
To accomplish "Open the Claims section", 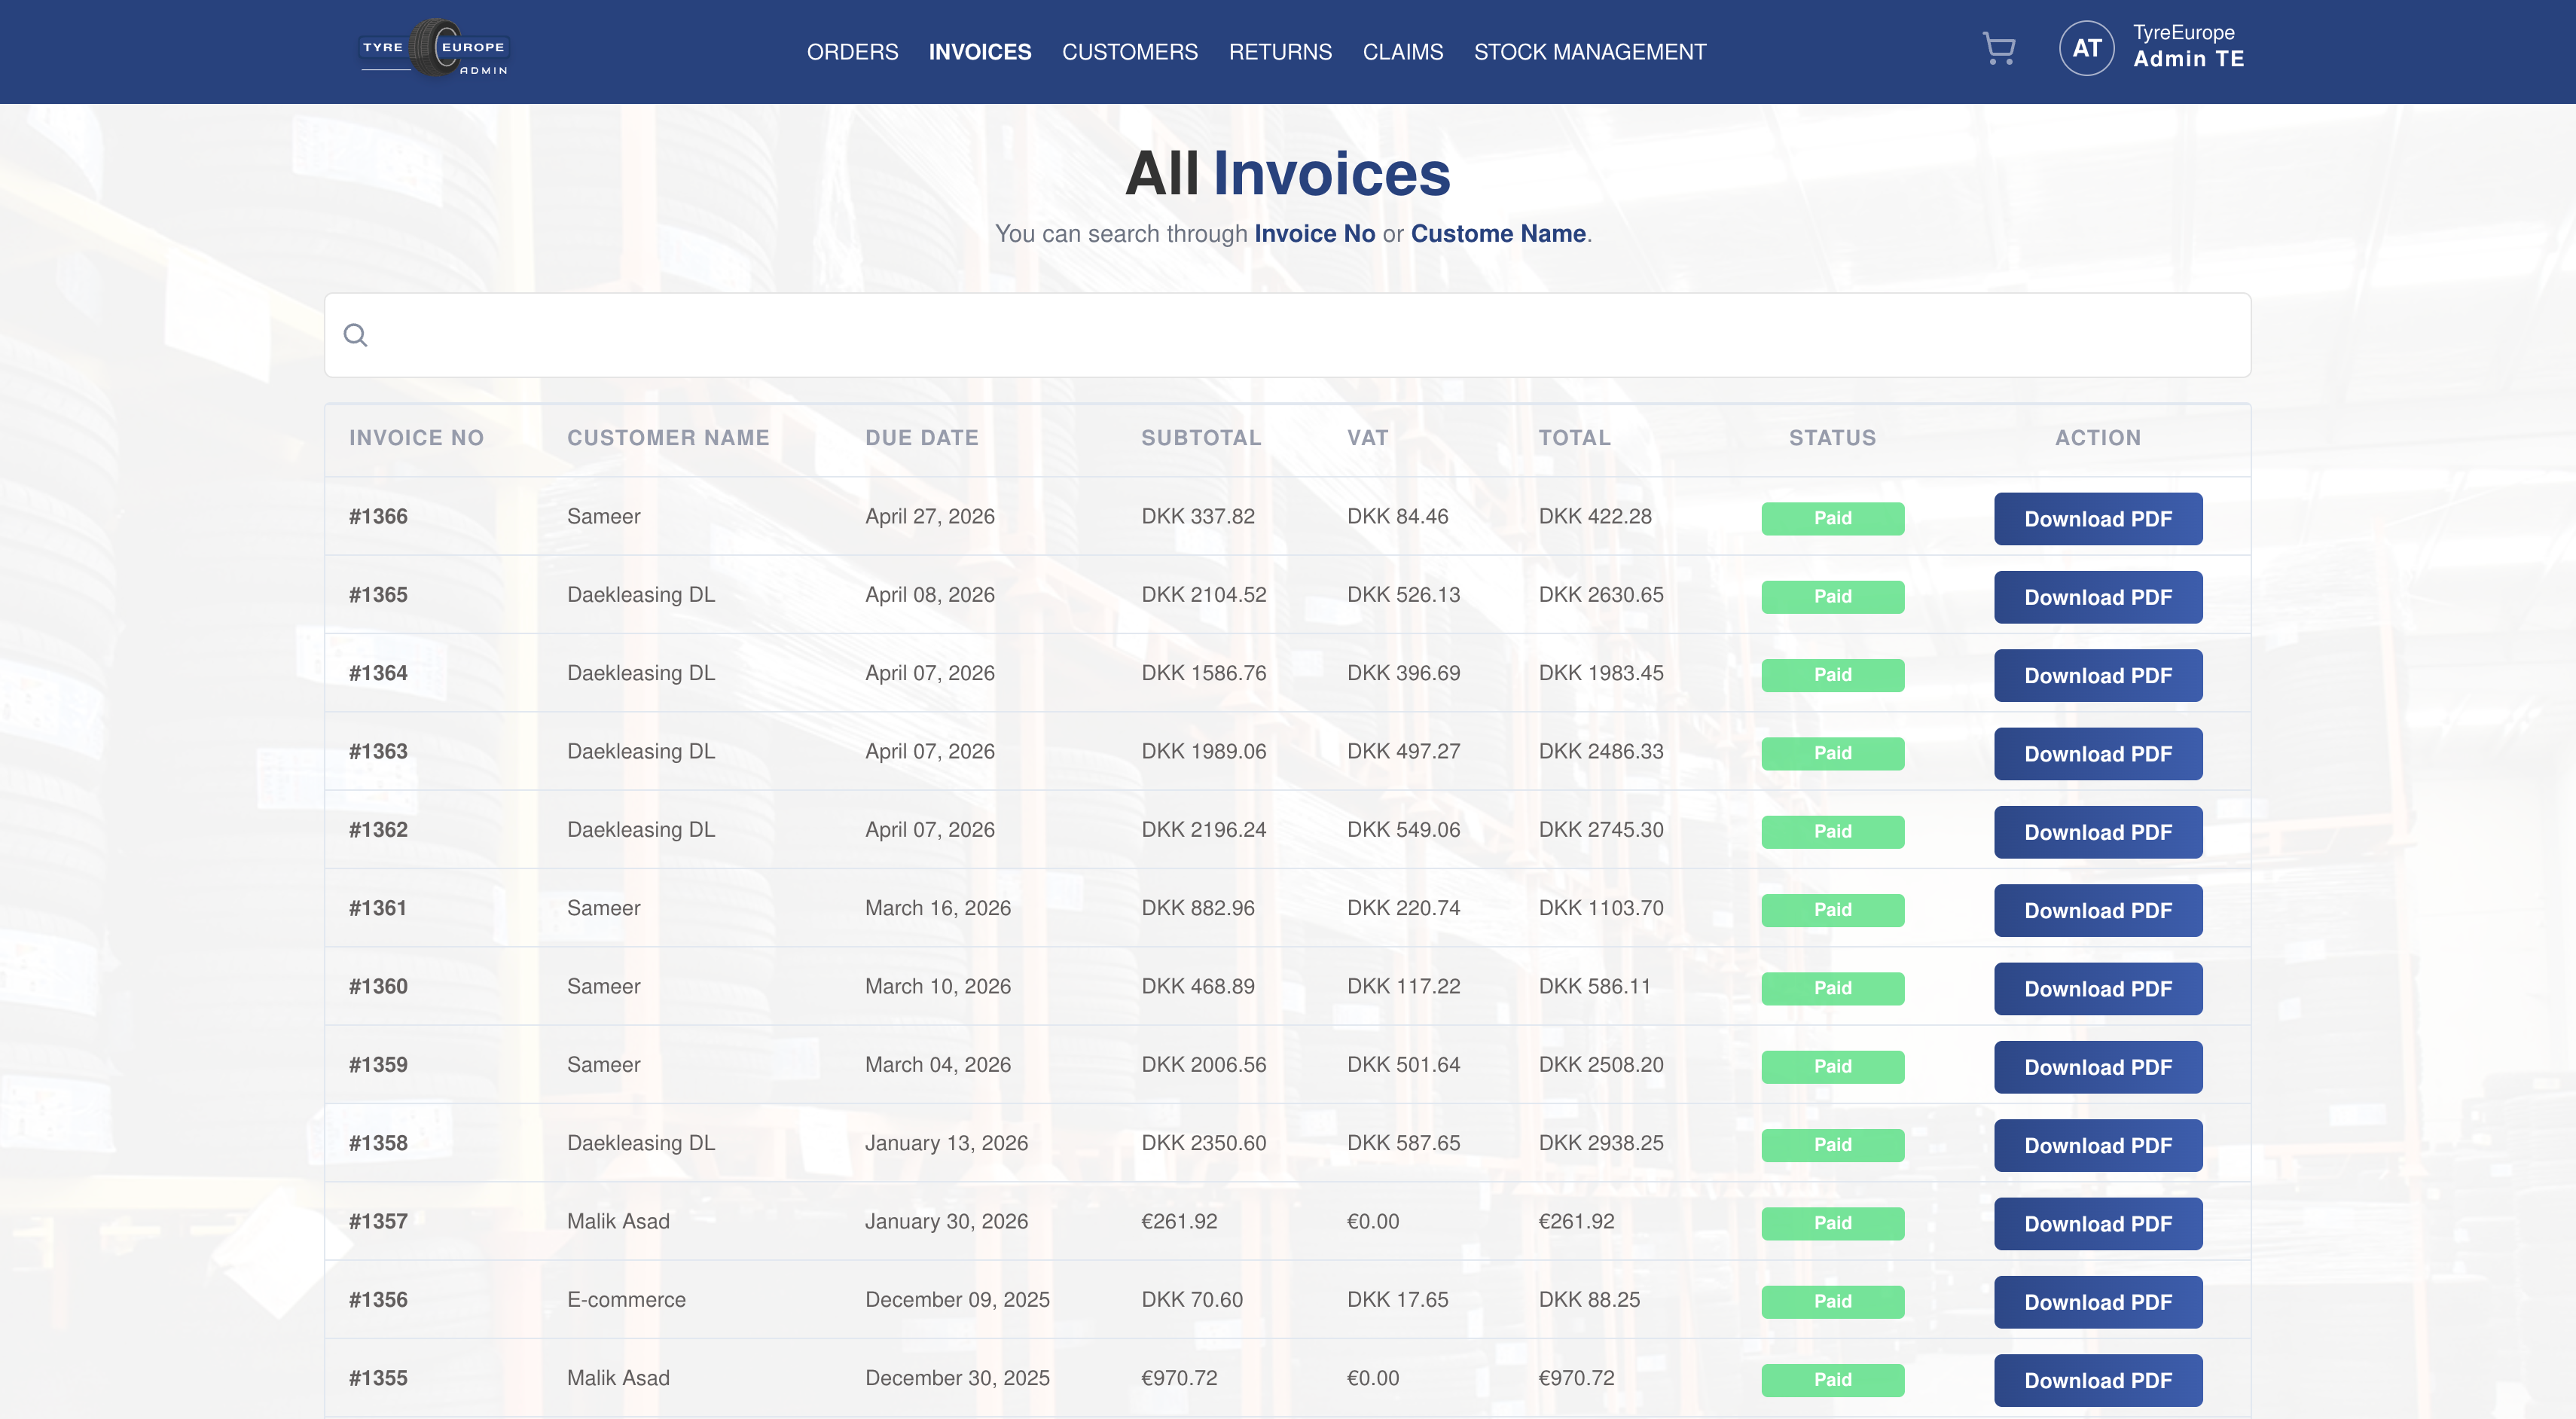I will (1402, 52).
